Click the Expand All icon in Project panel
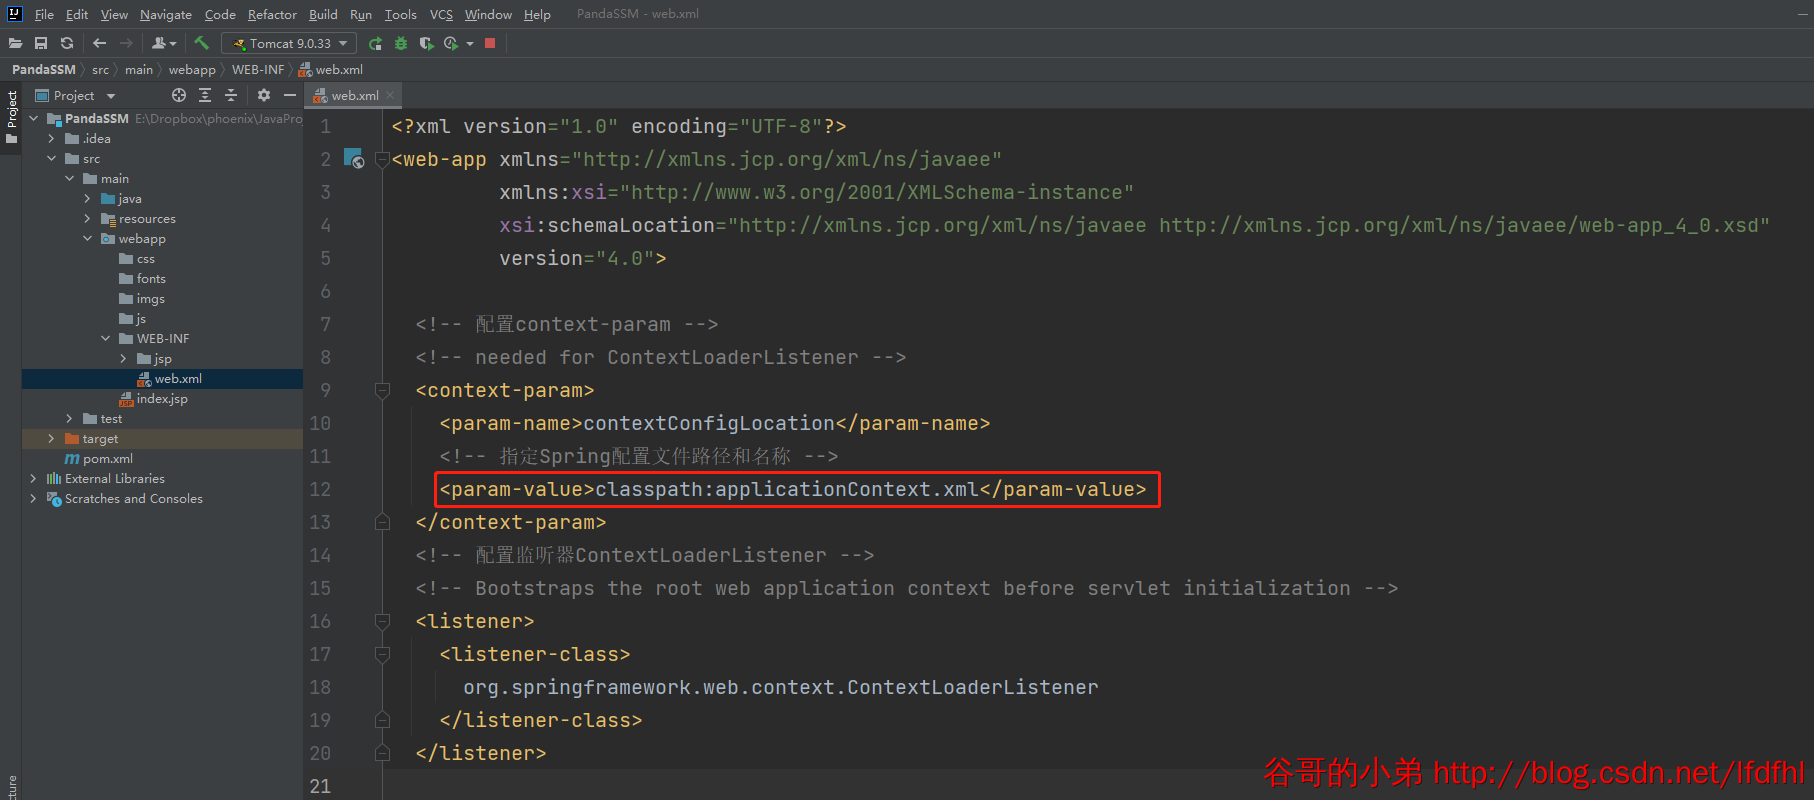This screenshot has height=800, width=1814. point(205,95)
